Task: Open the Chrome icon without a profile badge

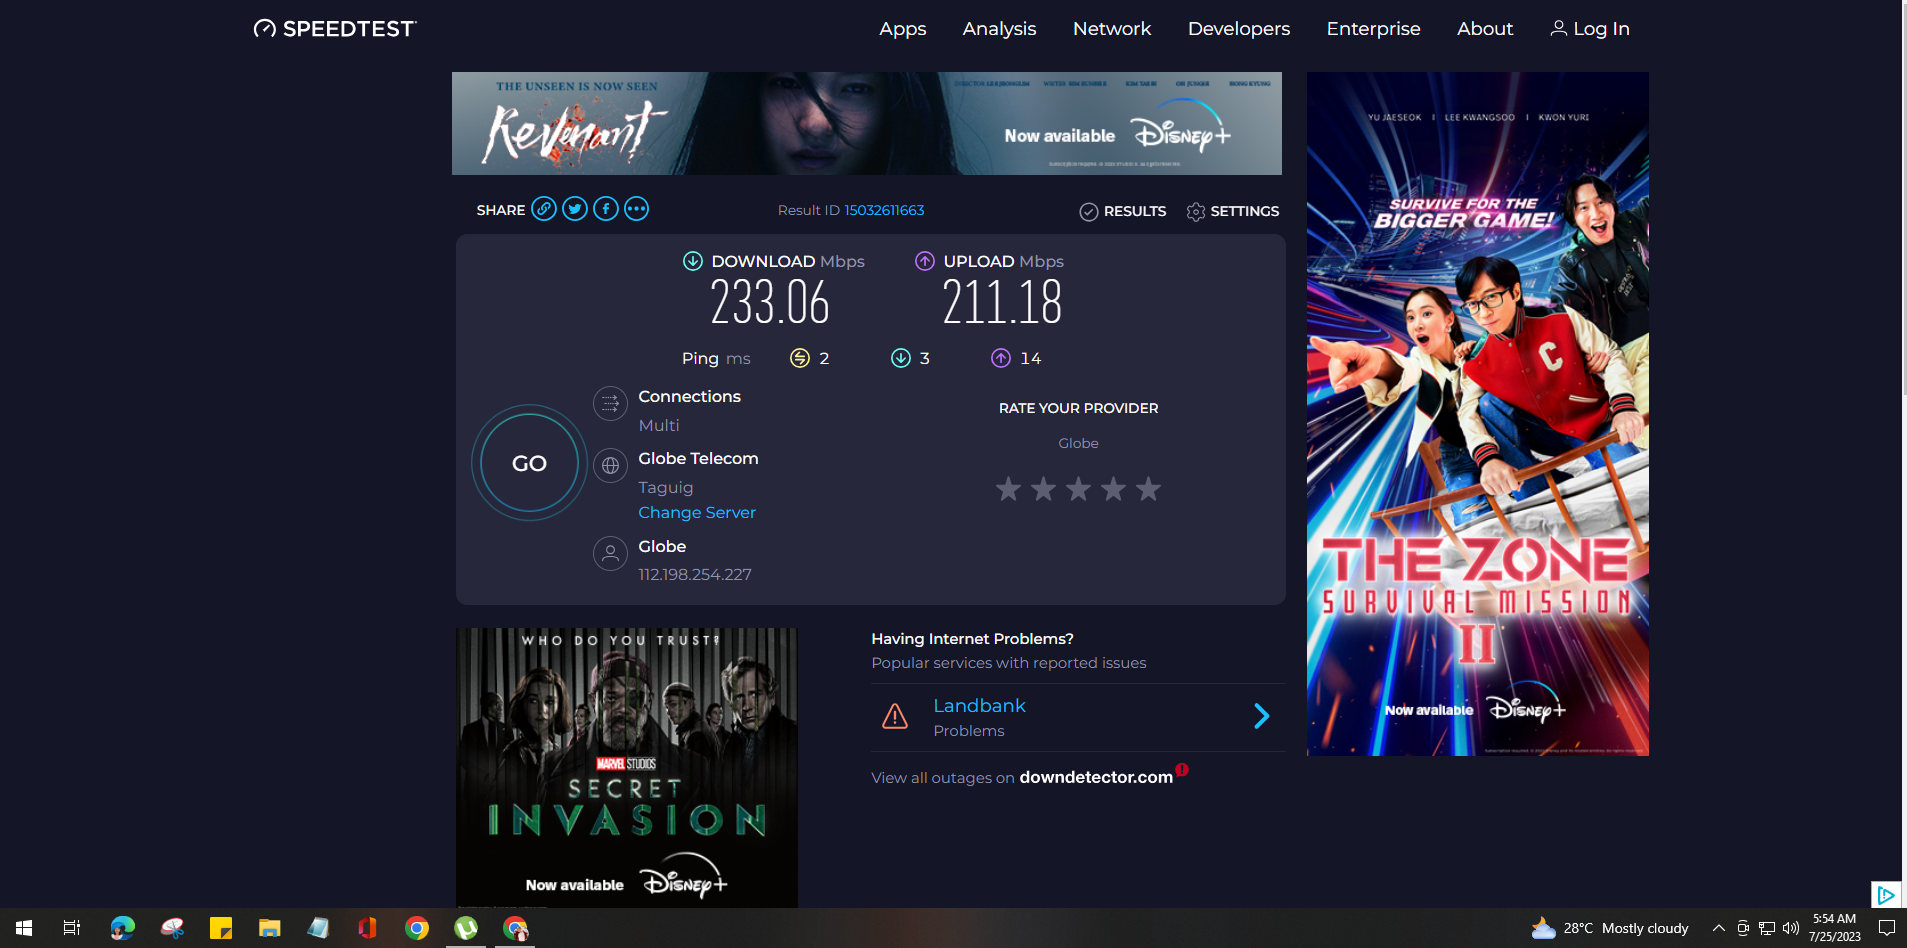Action: tap(417, 928)
